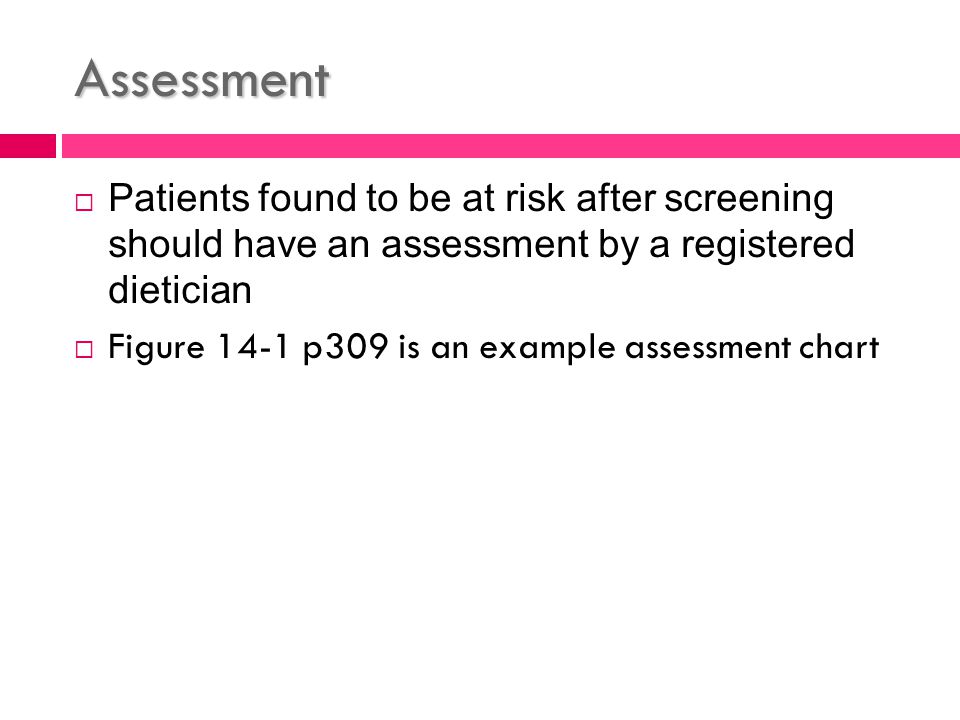Click the word should in first bullet
The width and height of the screenshot is (960, 720).
click(x=165, y=244)
